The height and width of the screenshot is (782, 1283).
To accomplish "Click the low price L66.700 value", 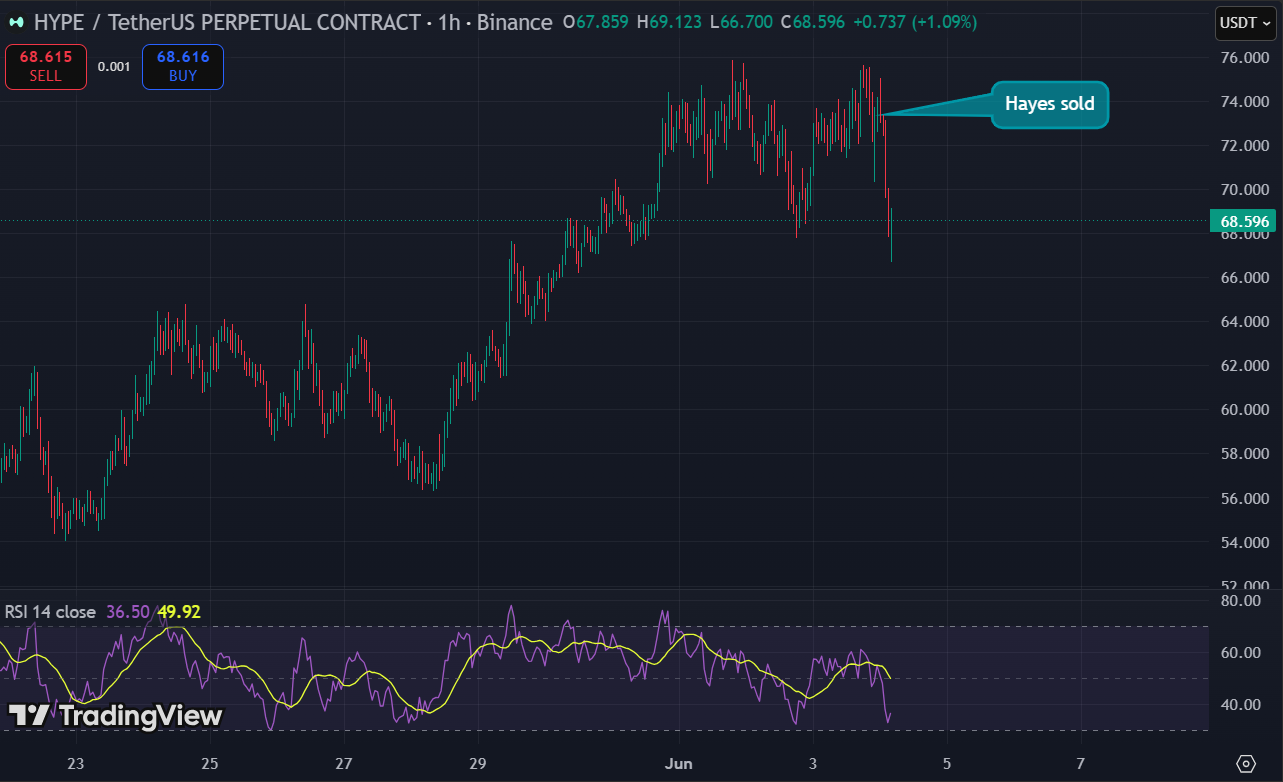I will (x=743, y=22).
